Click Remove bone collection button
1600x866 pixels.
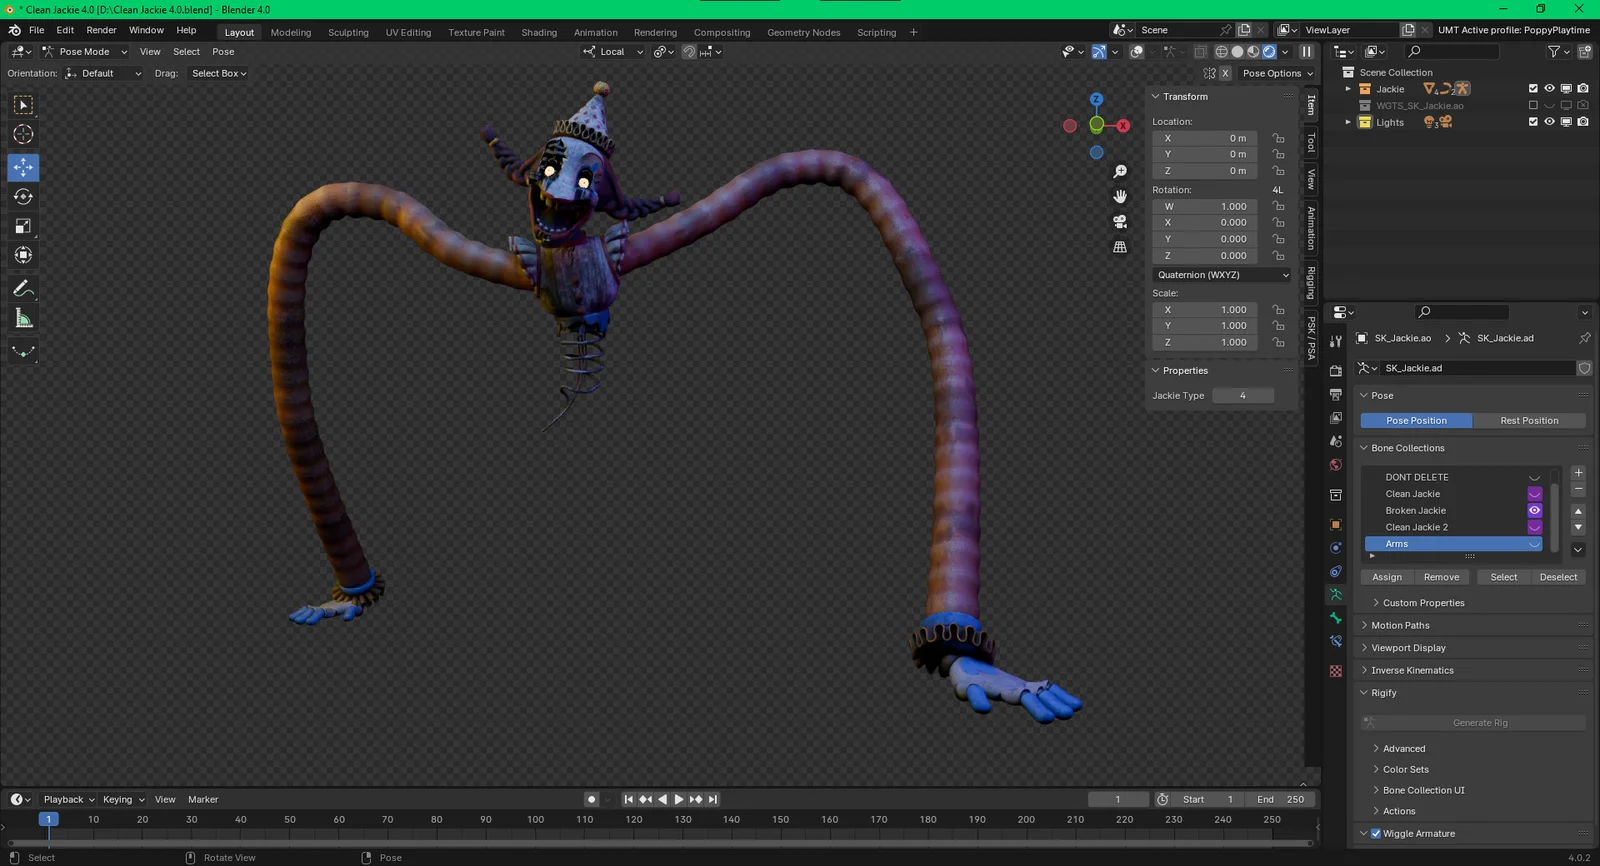[1441, 577]
